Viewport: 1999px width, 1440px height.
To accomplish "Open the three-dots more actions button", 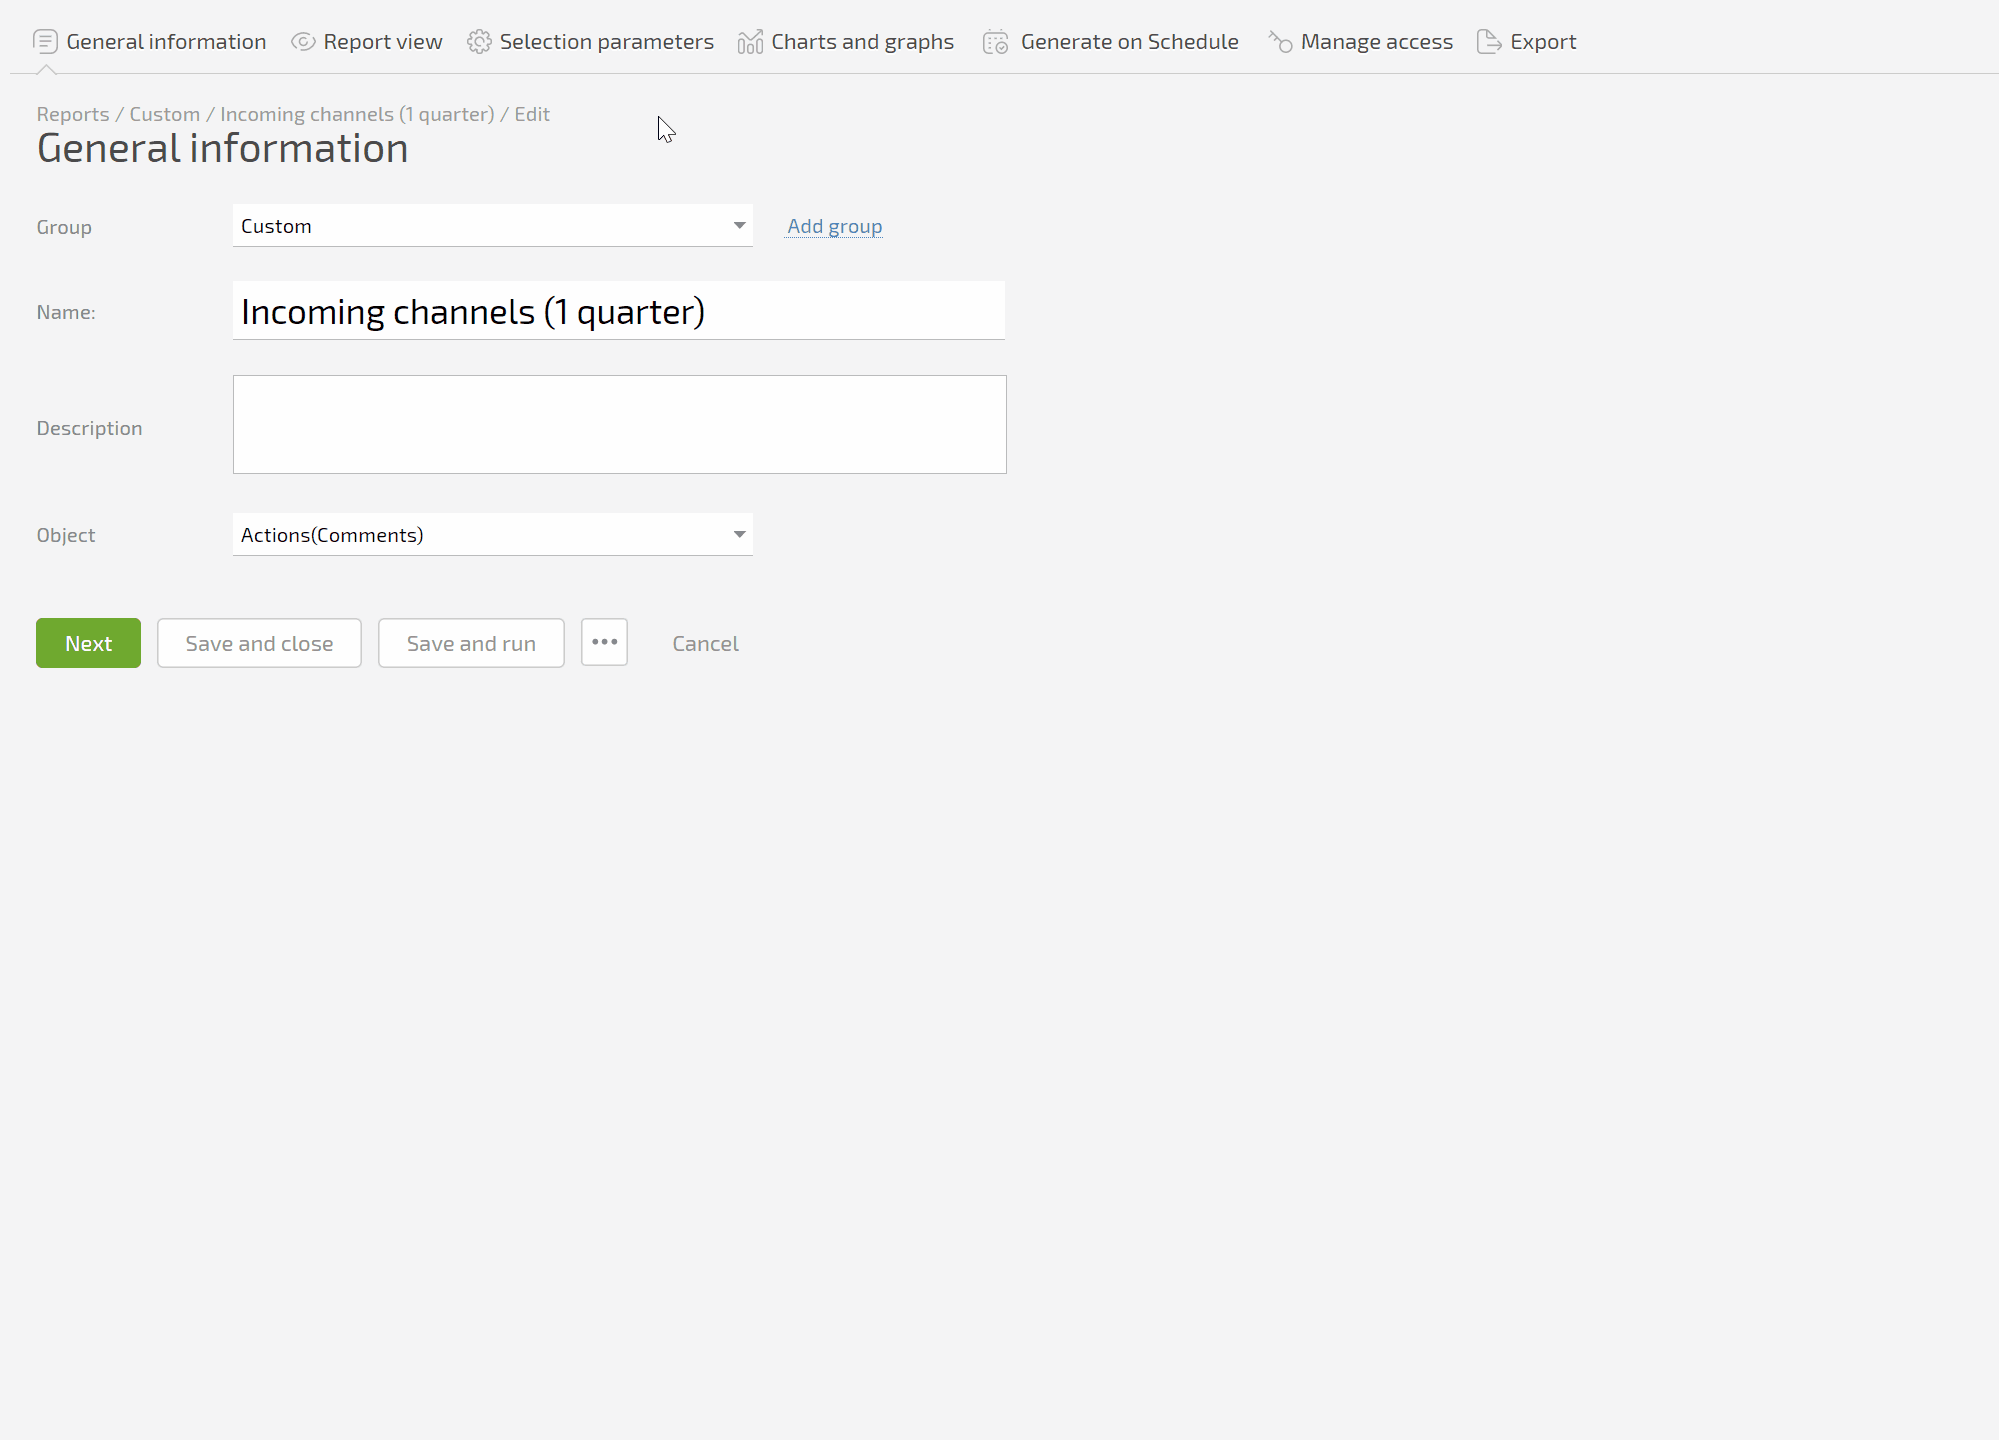I will click(x=604, y=643).
